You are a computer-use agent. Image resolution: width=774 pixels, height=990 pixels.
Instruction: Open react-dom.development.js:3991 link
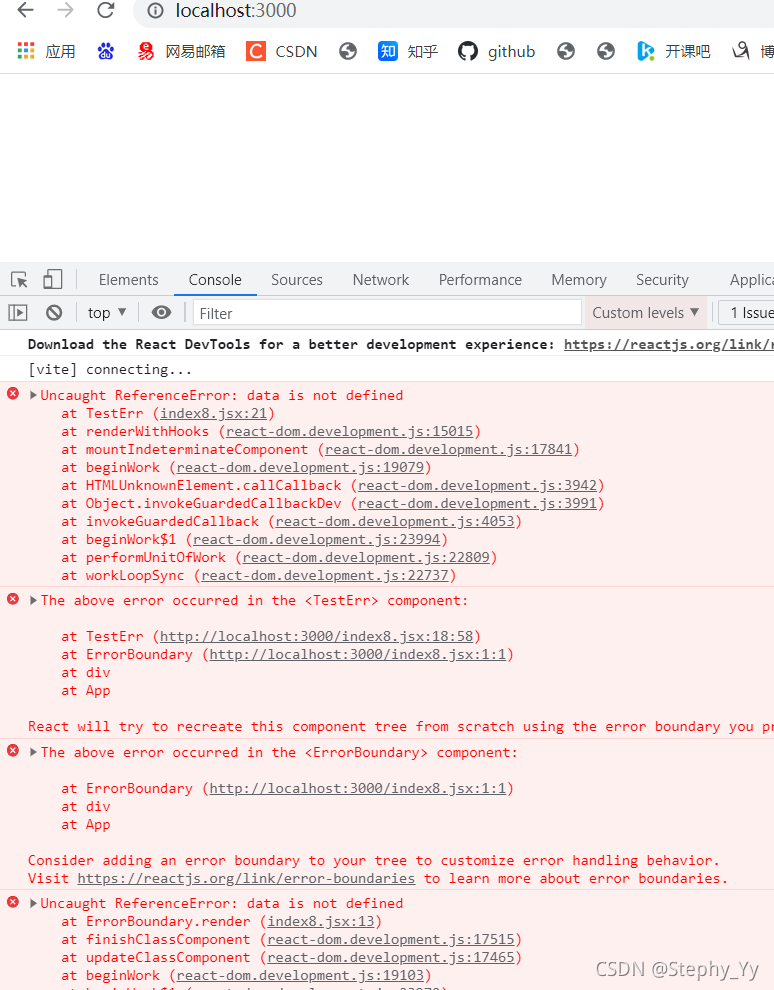tap(477, 503)
